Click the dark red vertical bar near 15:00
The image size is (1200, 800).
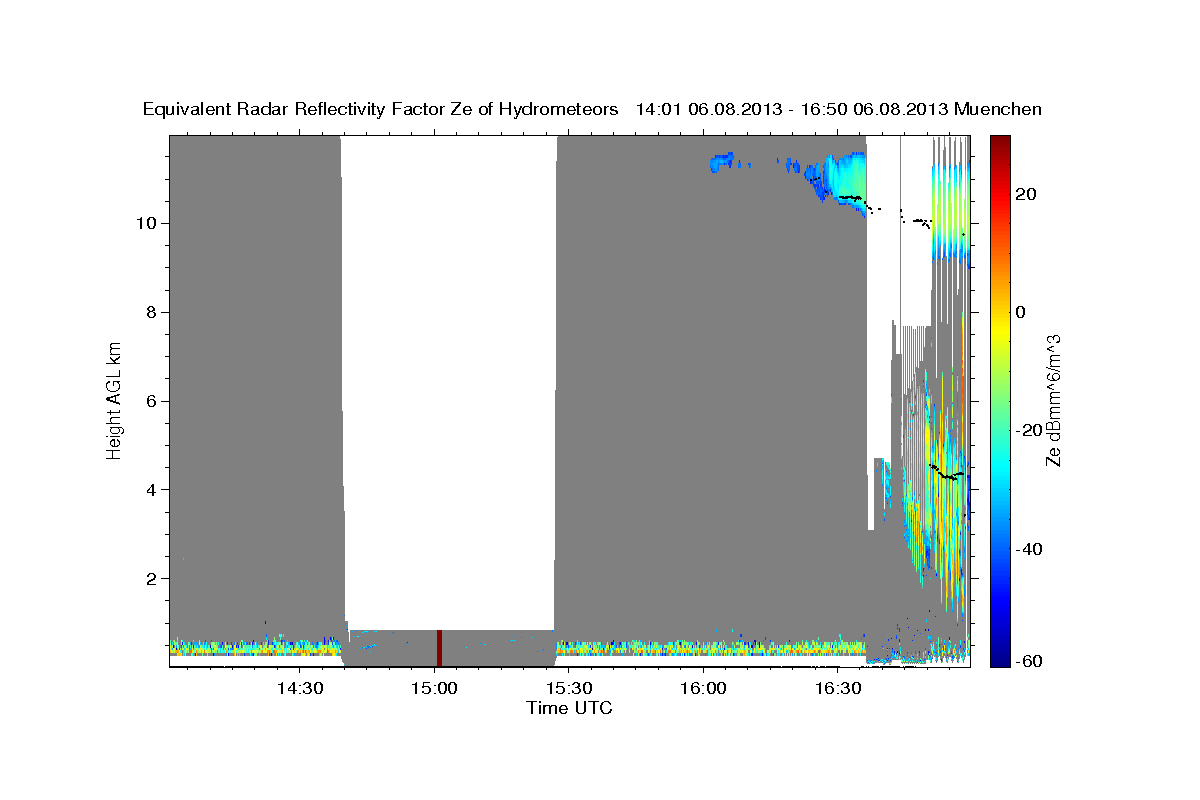tap(439, 648)
